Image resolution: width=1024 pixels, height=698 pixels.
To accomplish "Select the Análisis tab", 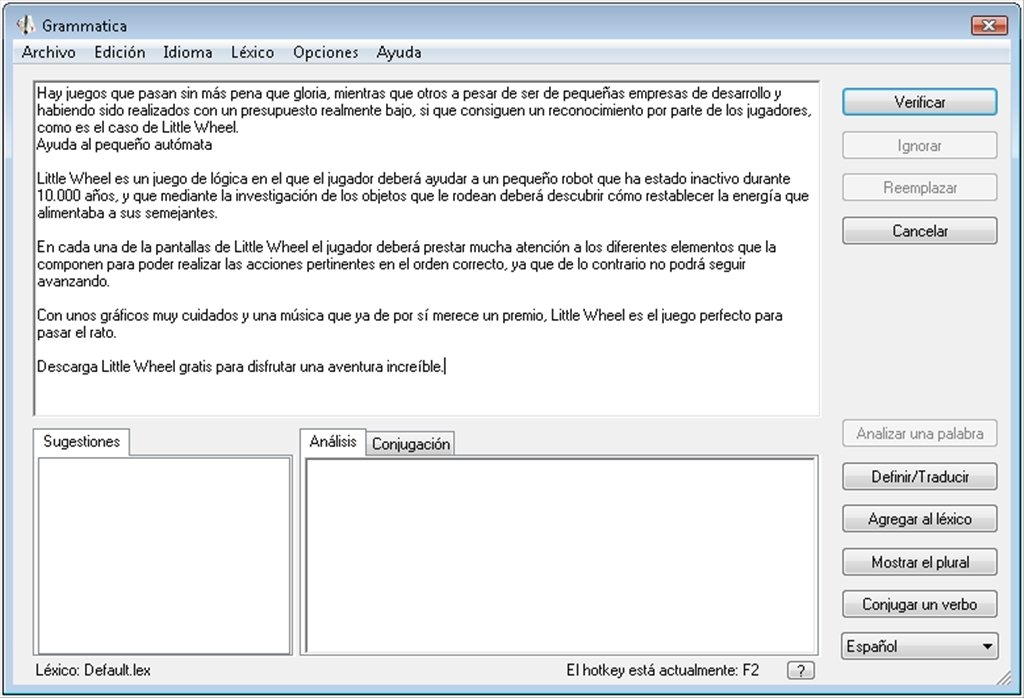I will click(333, 441).
